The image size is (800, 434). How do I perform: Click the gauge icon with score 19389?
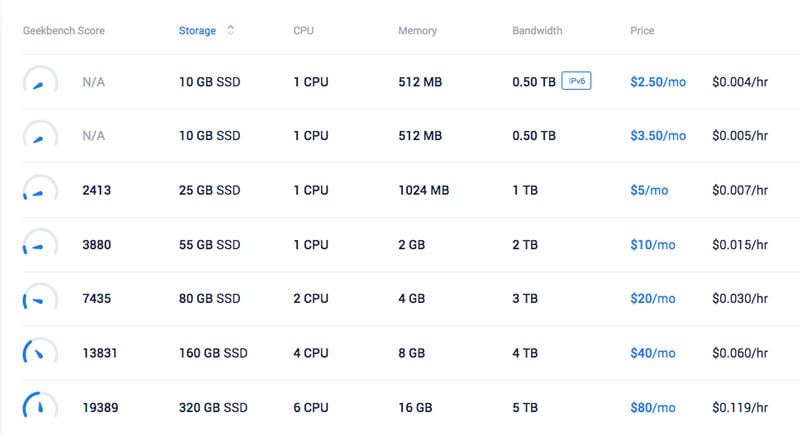click(40, 405)
